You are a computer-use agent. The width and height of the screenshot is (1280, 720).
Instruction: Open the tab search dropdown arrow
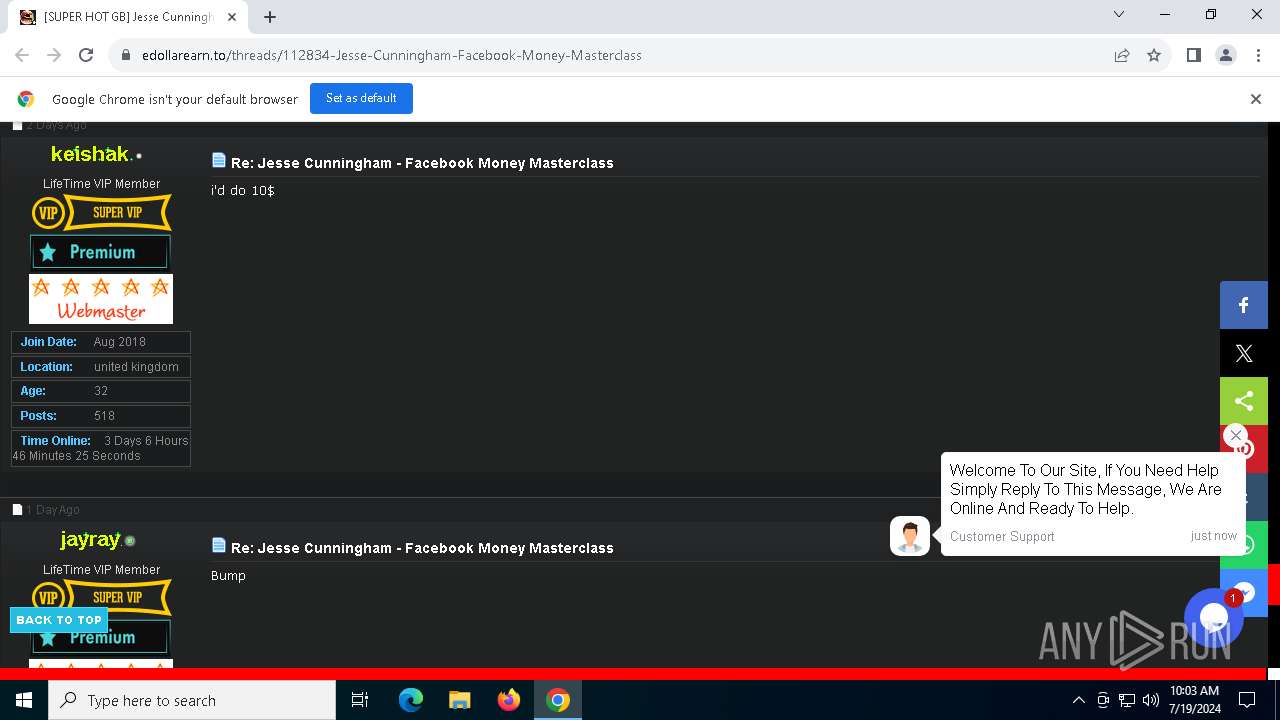coord(1119,15)
